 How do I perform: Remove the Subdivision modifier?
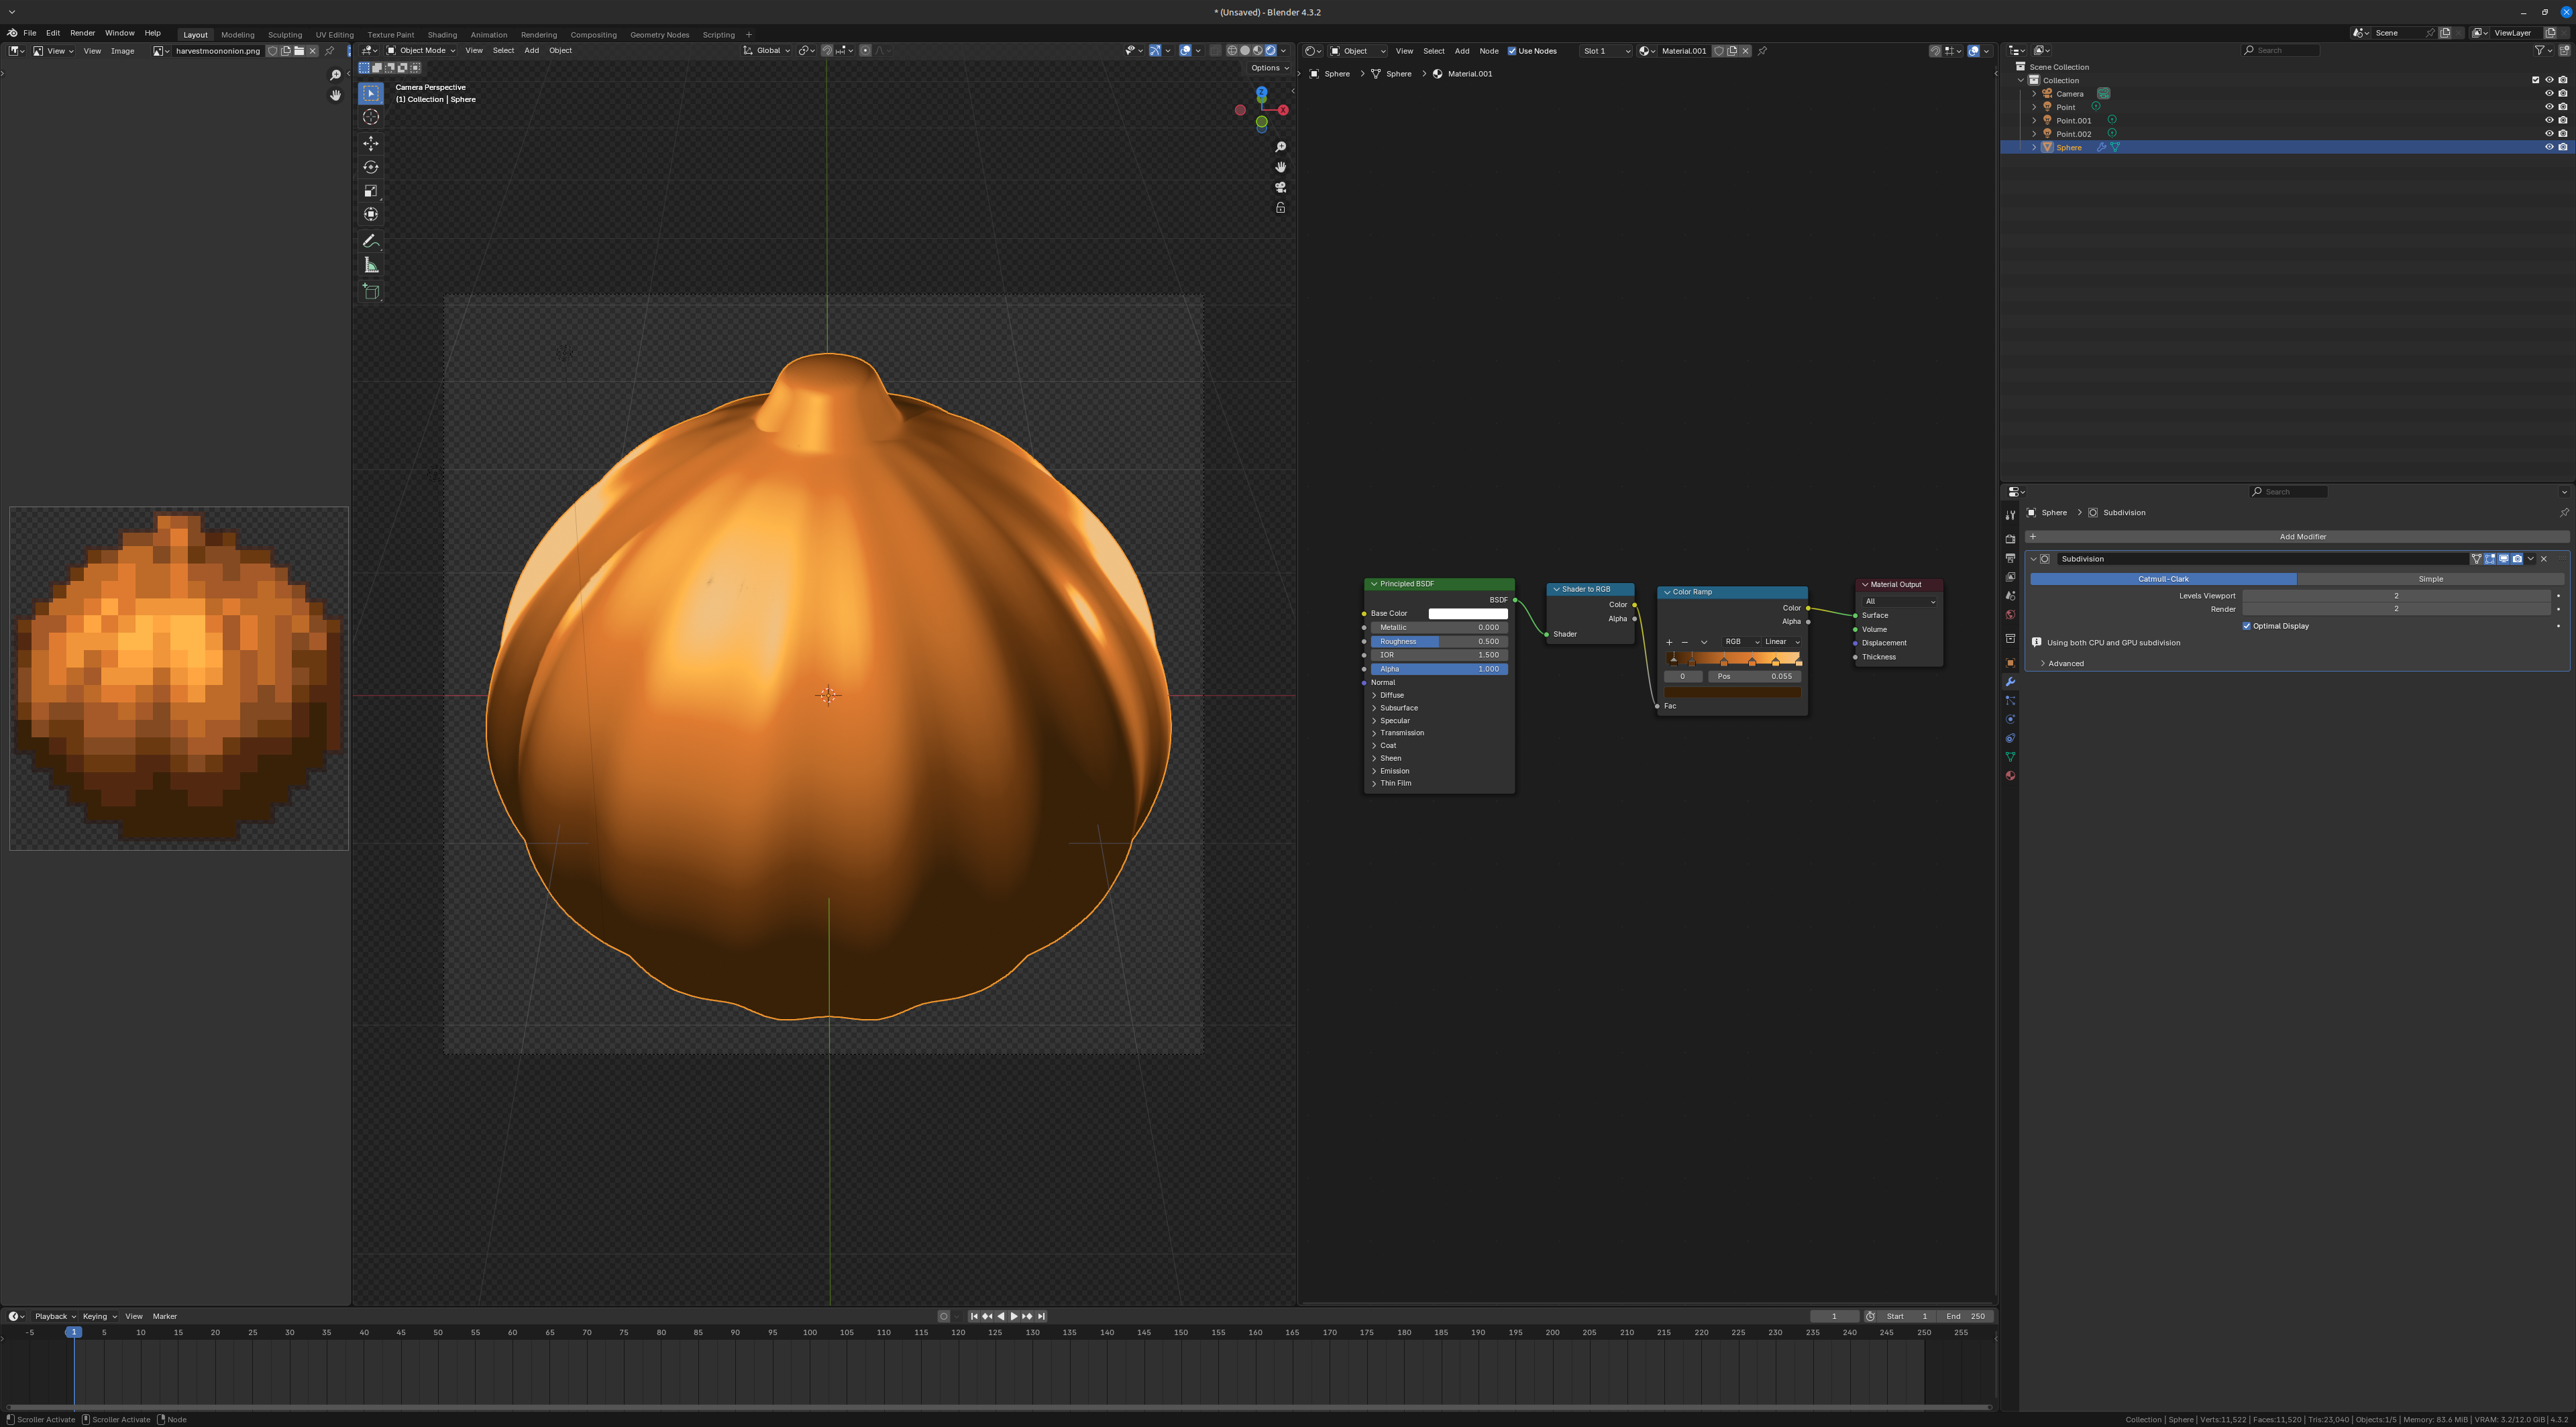pyautogui.click(x=2545, y=559)
